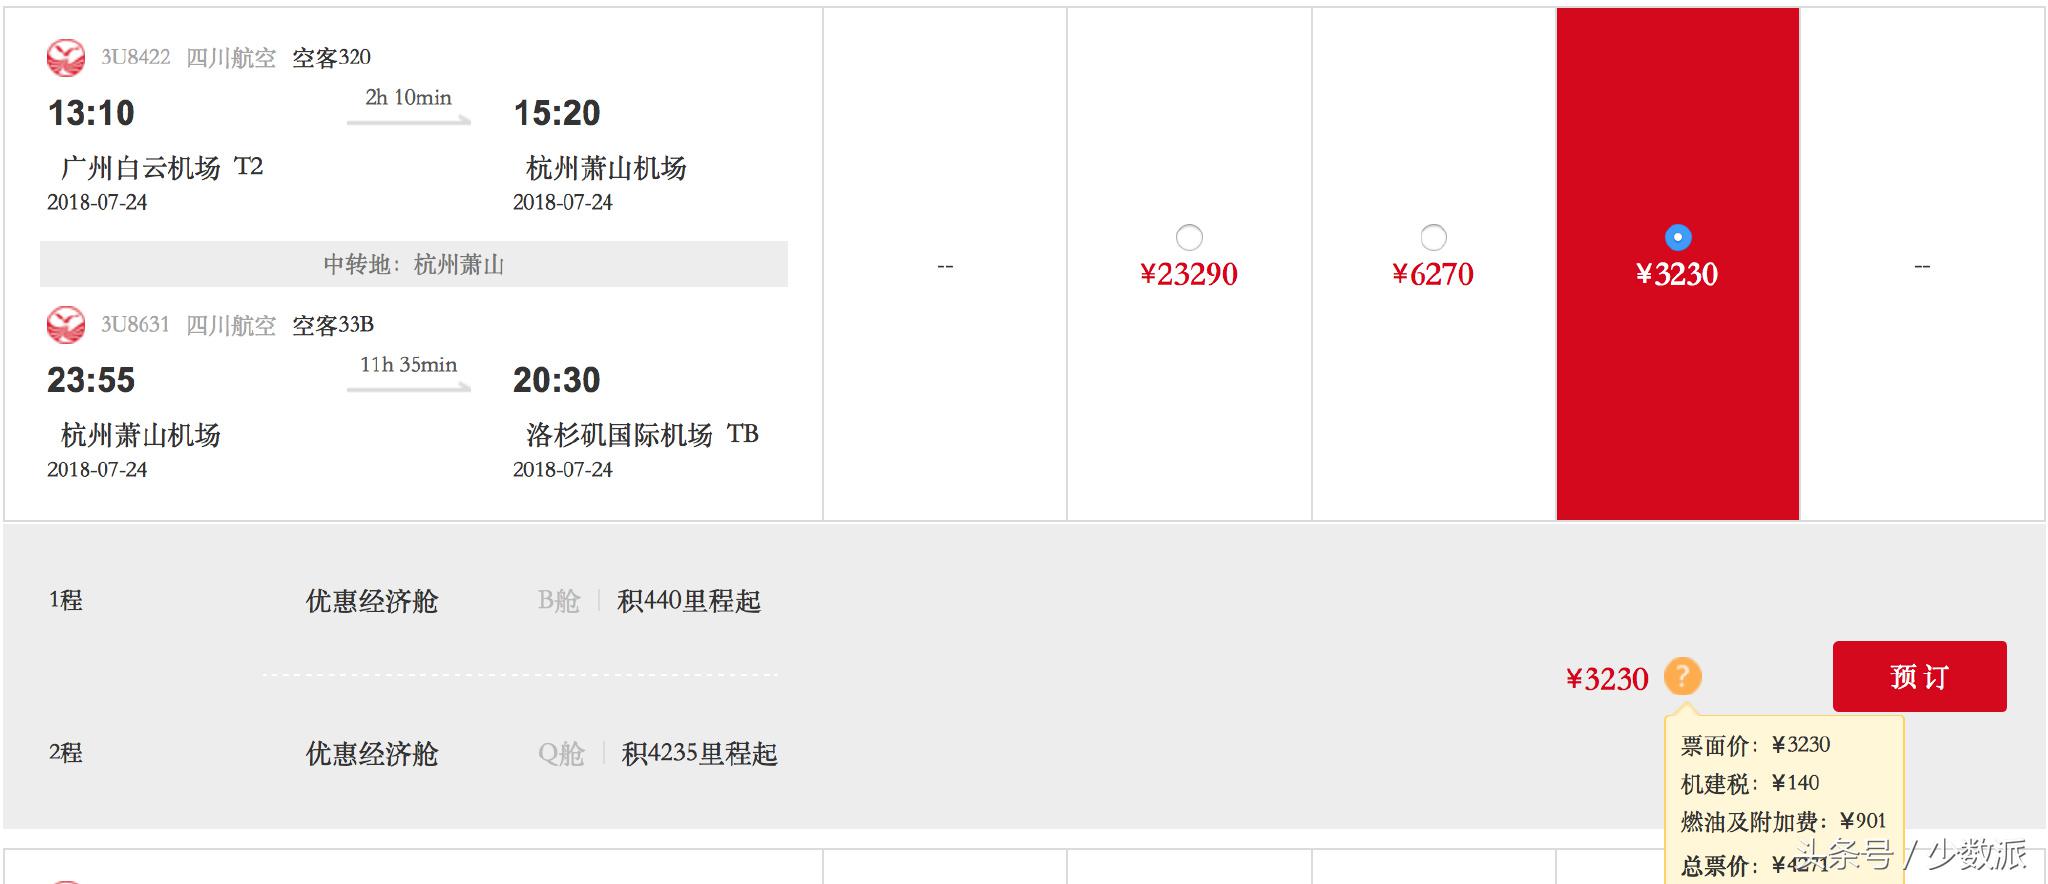Select the ¥3230 fare radio button
The height and width of the screenshot is (884, 2048).
tap(1677, 238)
